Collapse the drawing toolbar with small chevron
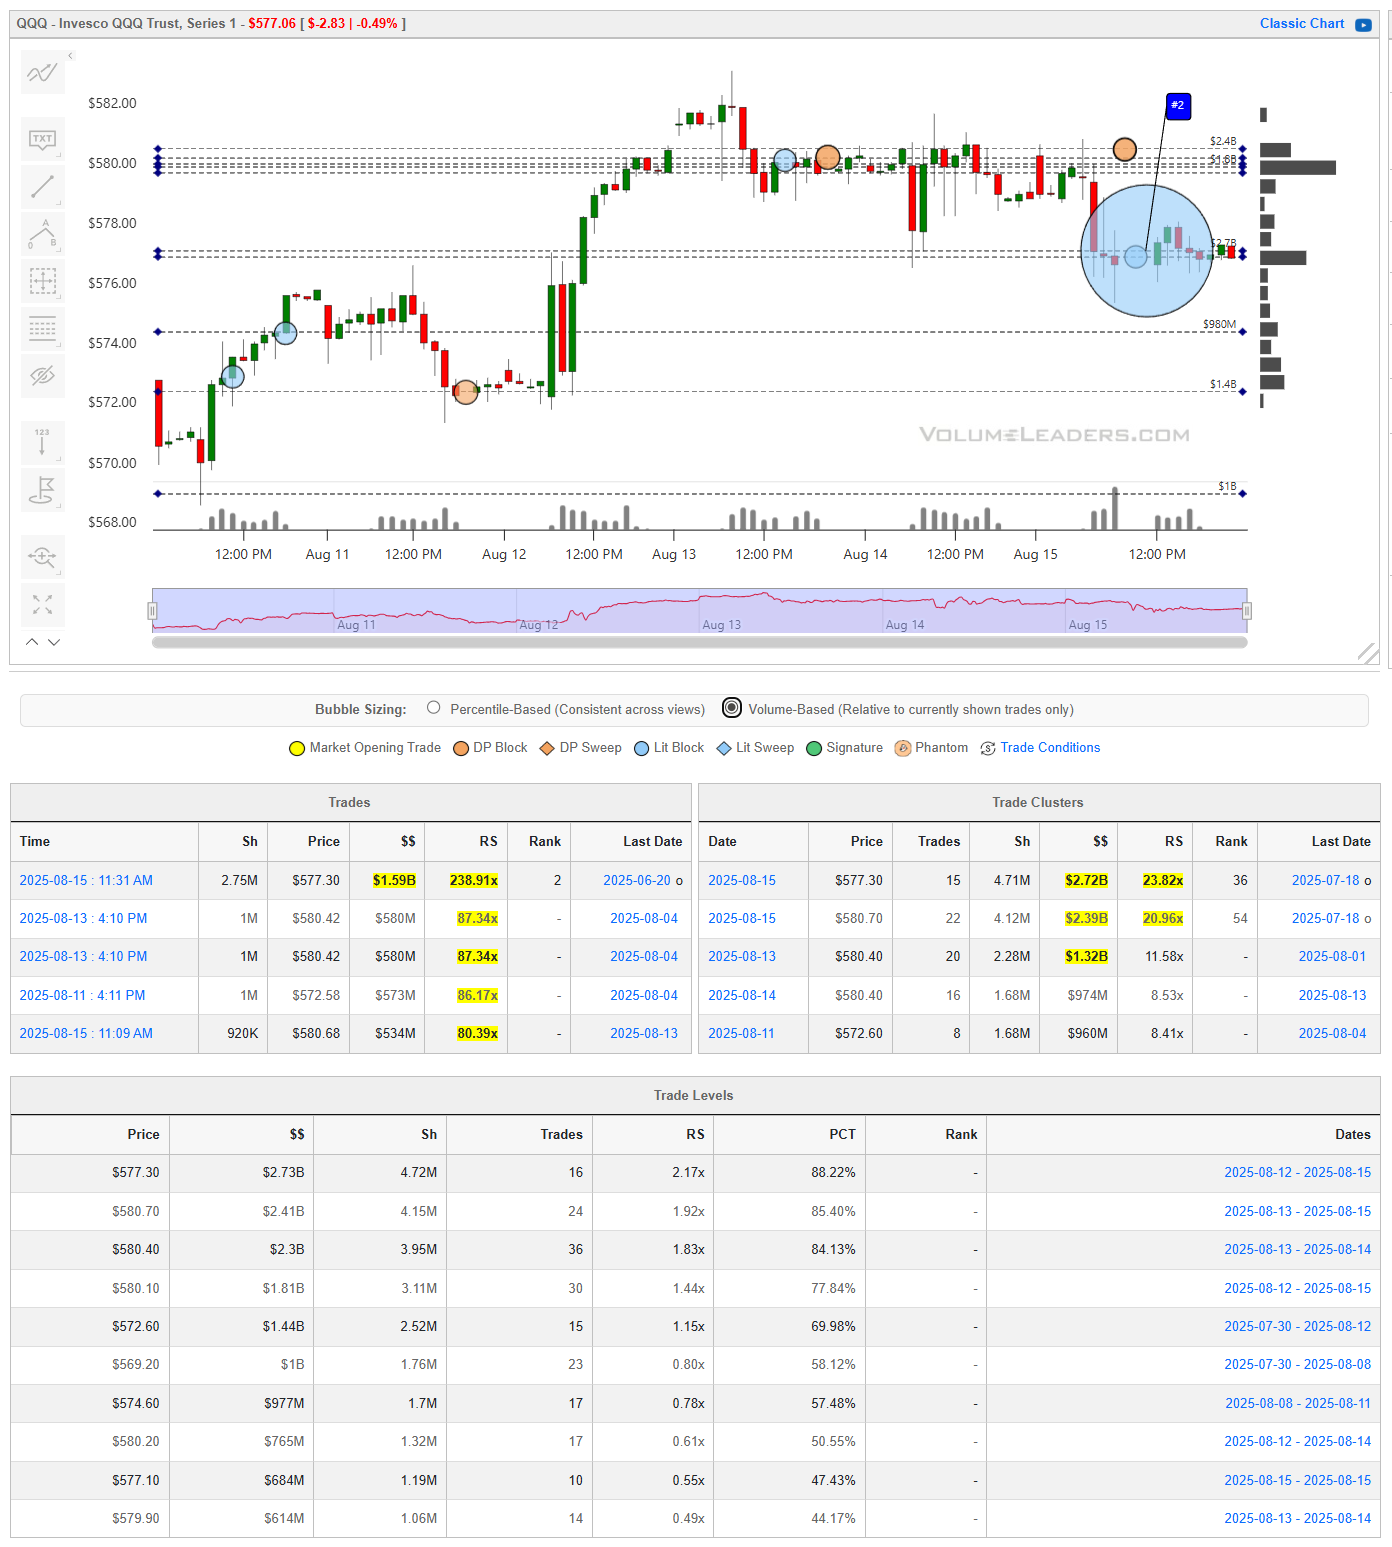The width and height of the screenshot is (1392, 1547). point(70,56)
